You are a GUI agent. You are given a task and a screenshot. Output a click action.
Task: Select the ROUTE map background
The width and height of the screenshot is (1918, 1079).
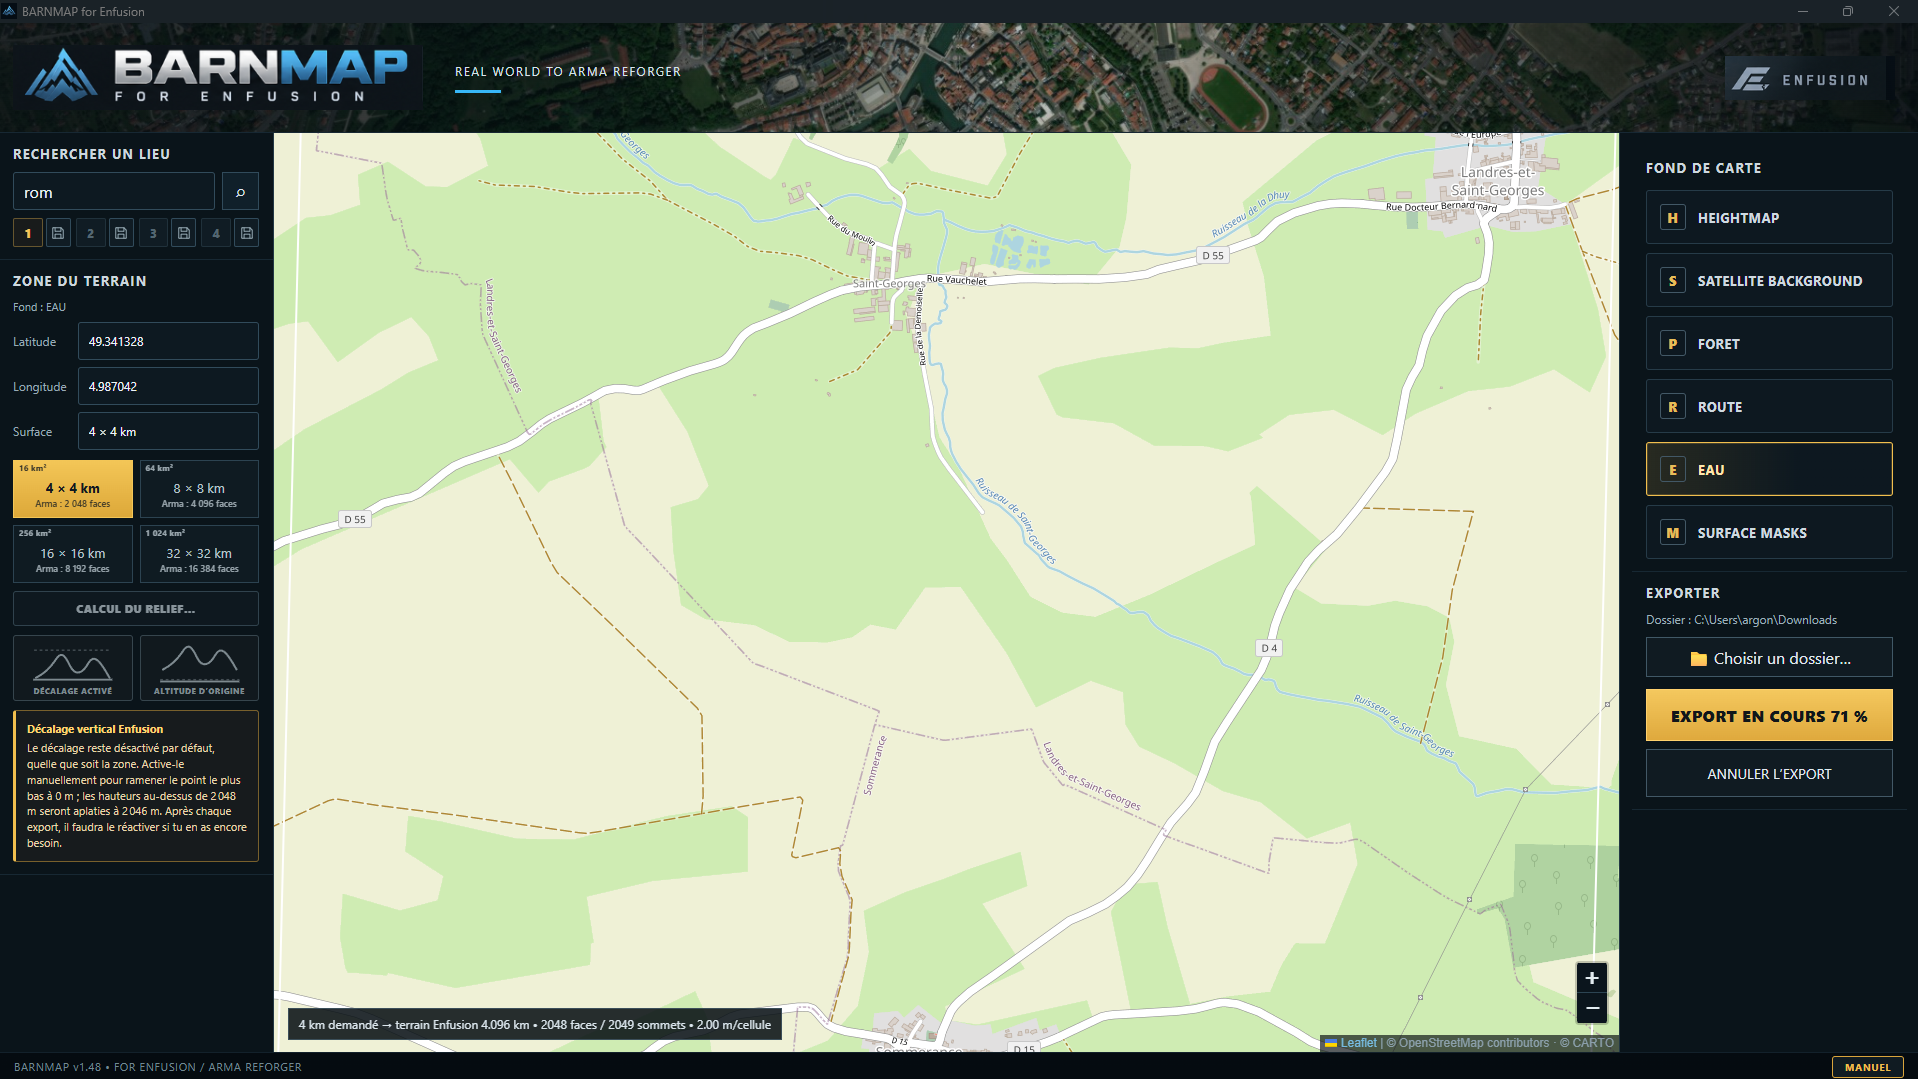pos(1769,406)
